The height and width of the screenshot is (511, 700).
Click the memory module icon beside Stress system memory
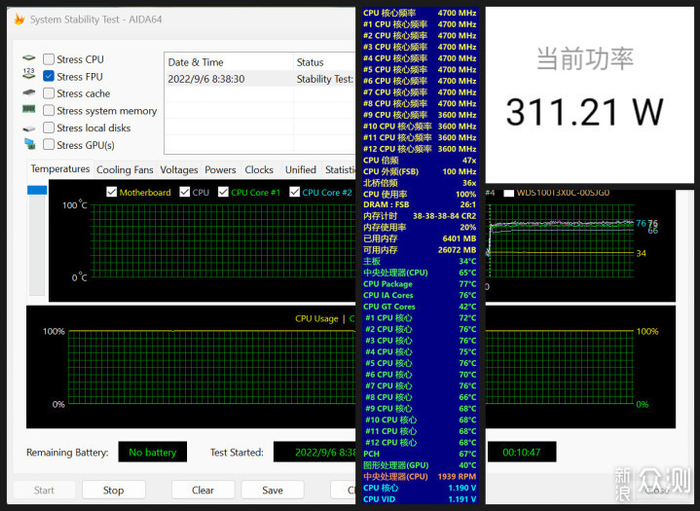point(29,109)
